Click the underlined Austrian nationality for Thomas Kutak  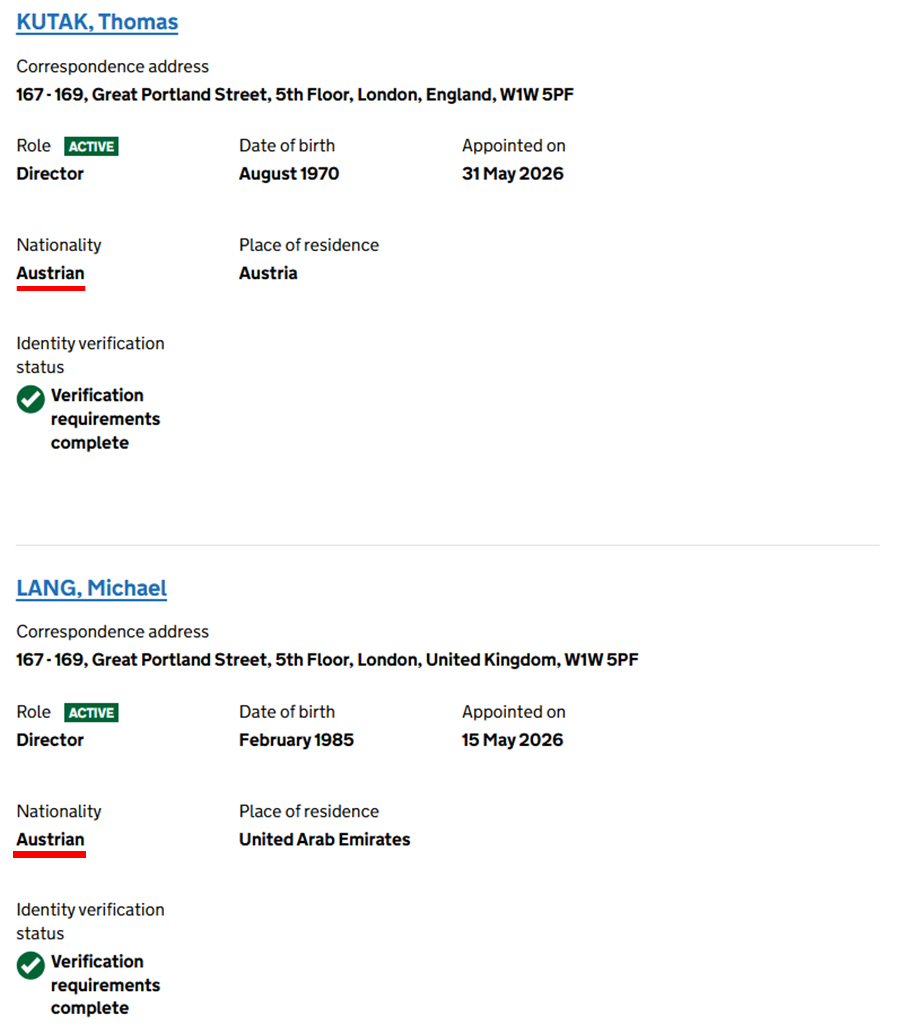coord(51,273)
